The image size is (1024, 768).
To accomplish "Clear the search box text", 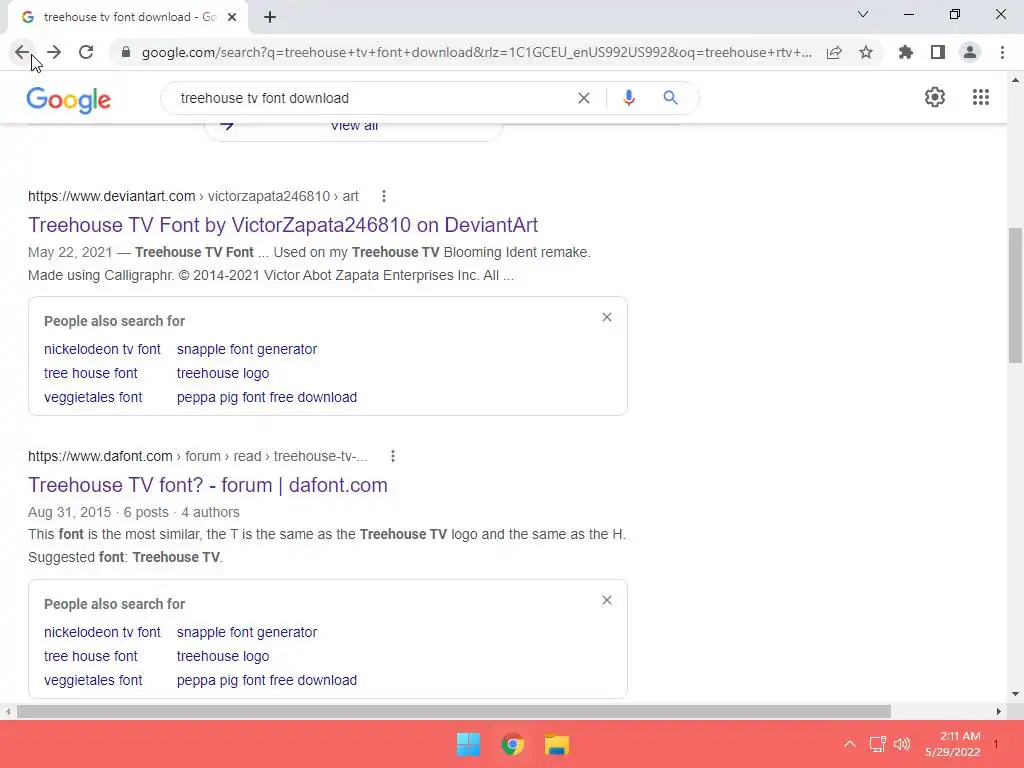I will (x=584, y=98).
